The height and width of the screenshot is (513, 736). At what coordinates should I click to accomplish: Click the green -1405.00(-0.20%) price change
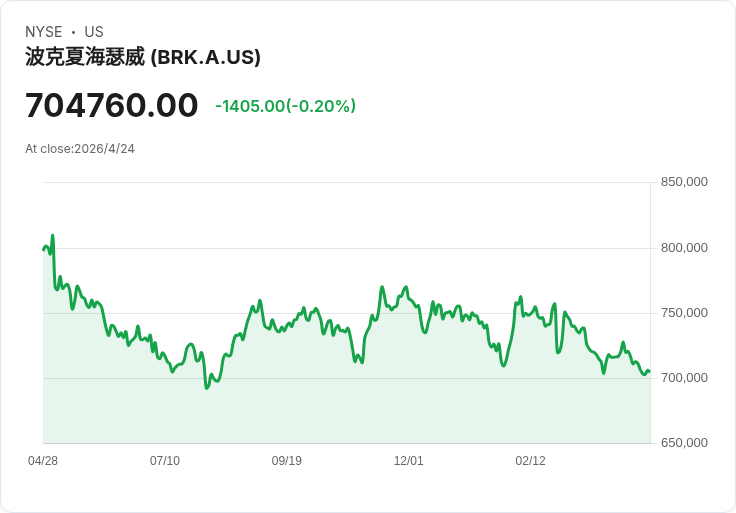pos(285,106)
